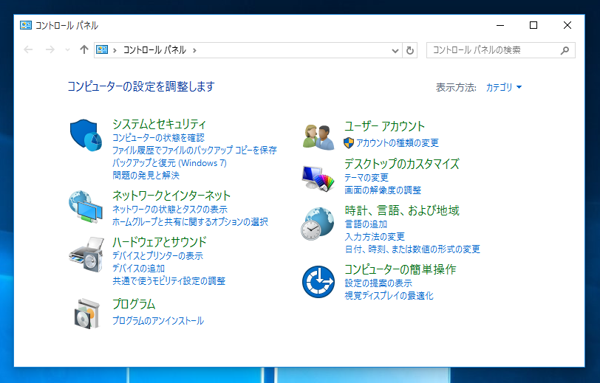Minimize the Control Panel window
This screenshot has width=600, height=383.
500,25
